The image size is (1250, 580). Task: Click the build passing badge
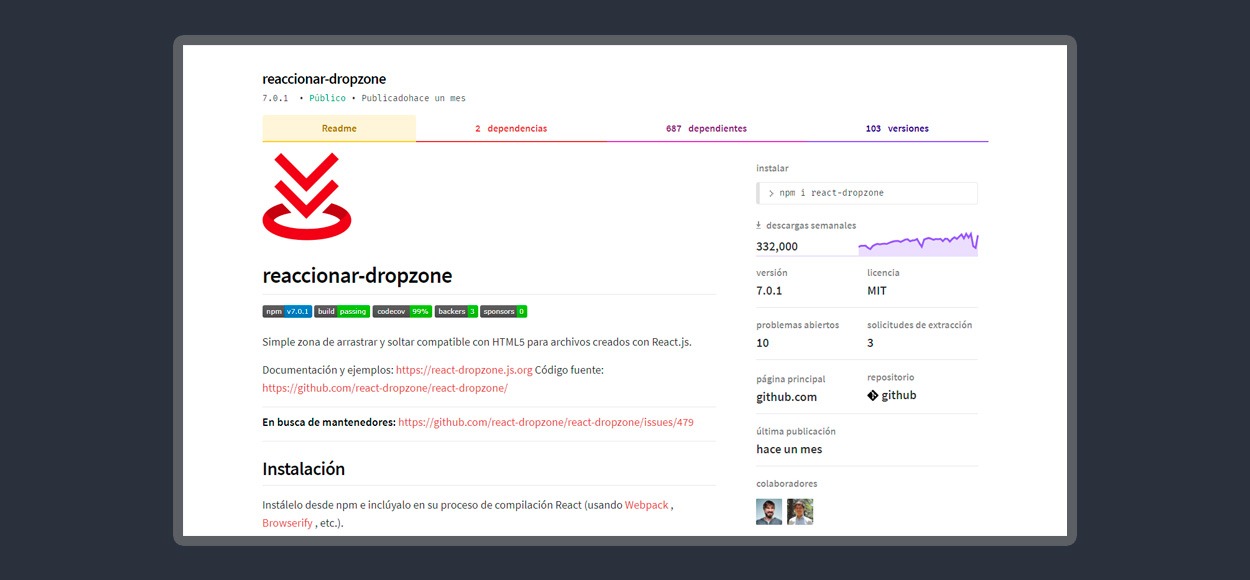point(342,312)
